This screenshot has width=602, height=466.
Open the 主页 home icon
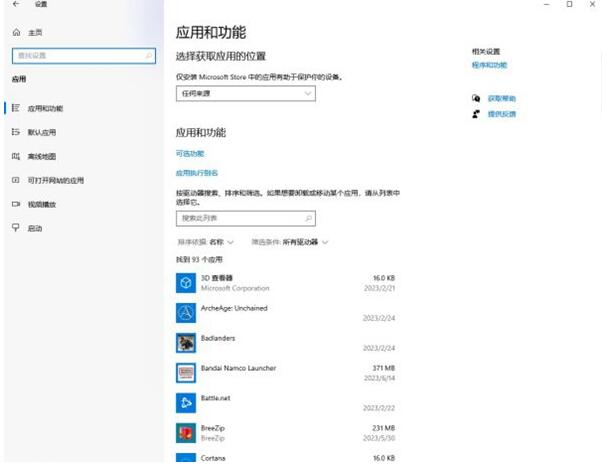pyautogui.click(x=16, y=33)
